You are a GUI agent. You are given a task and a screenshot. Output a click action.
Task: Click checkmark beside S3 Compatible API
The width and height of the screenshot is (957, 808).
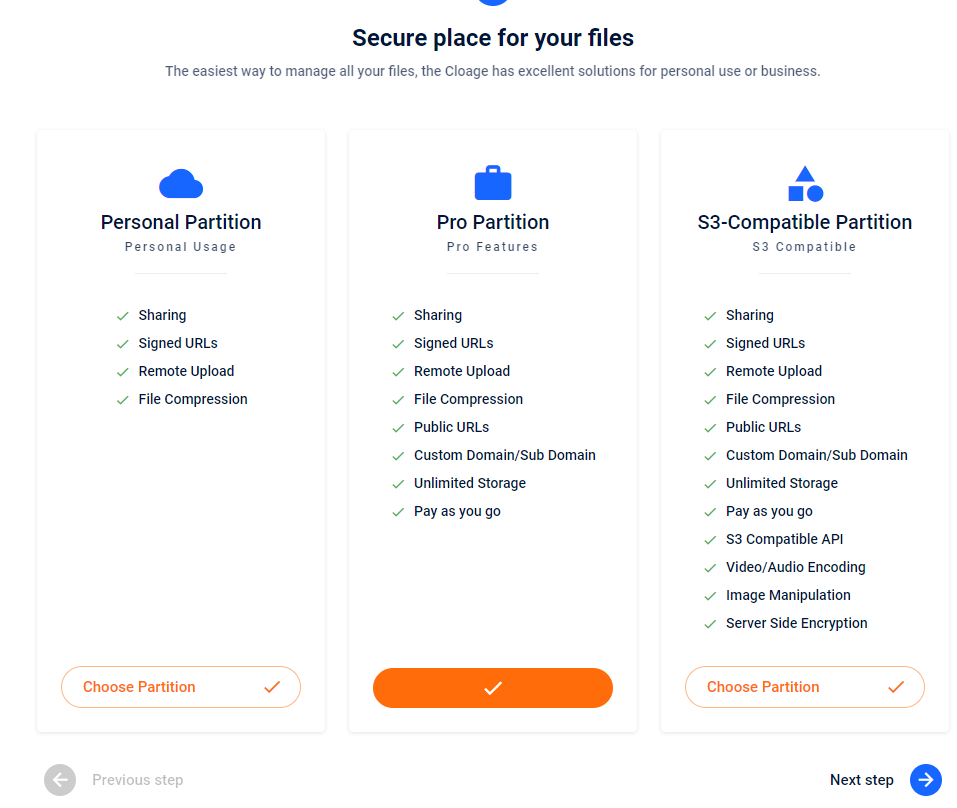click(710, 540)
